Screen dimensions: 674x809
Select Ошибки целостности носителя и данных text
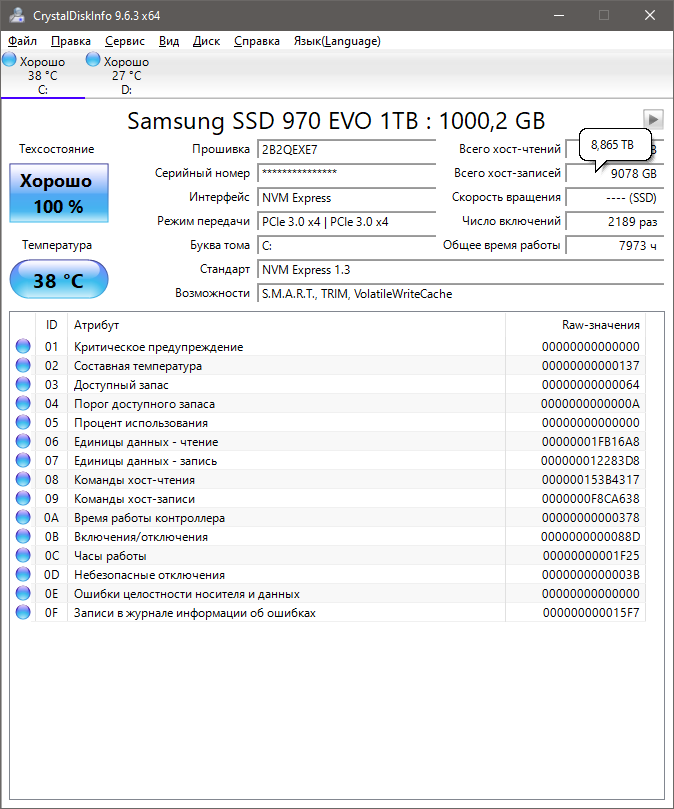tap(187, 594)
